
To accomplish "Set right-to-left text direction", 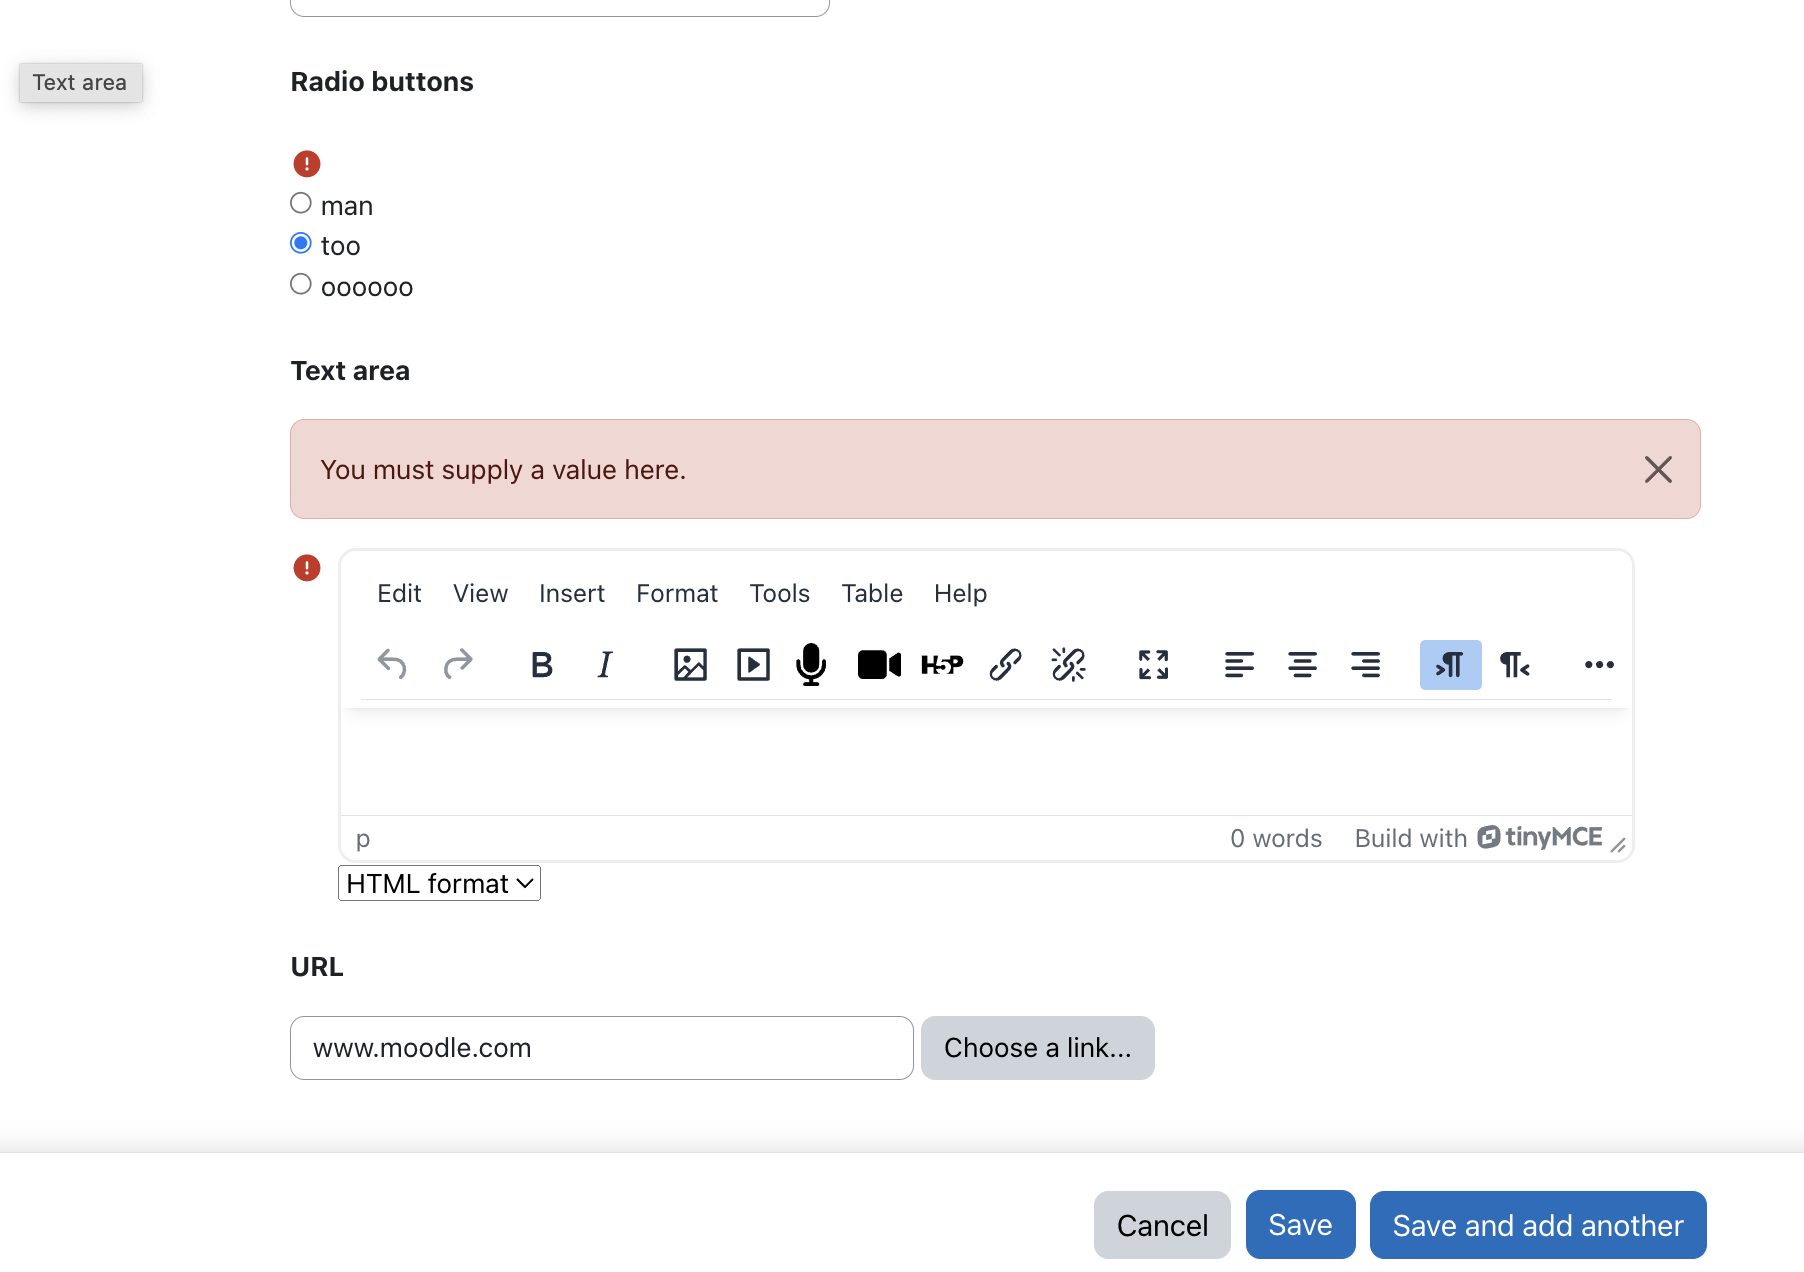I will [1514, 664].
